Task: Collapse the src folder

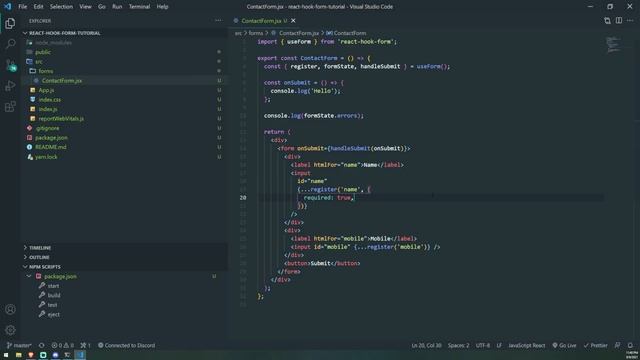Action: point(39,62)
